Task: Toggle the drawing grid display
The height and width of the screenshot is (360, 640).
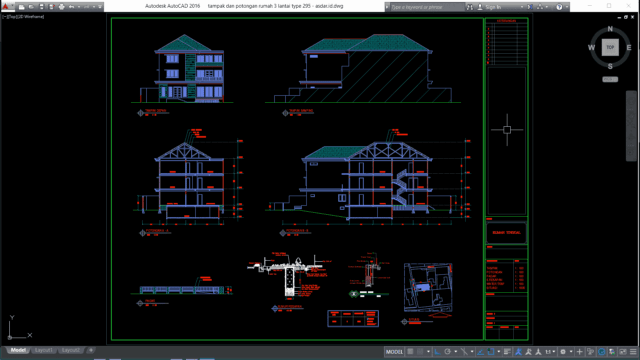Action: 410,352
